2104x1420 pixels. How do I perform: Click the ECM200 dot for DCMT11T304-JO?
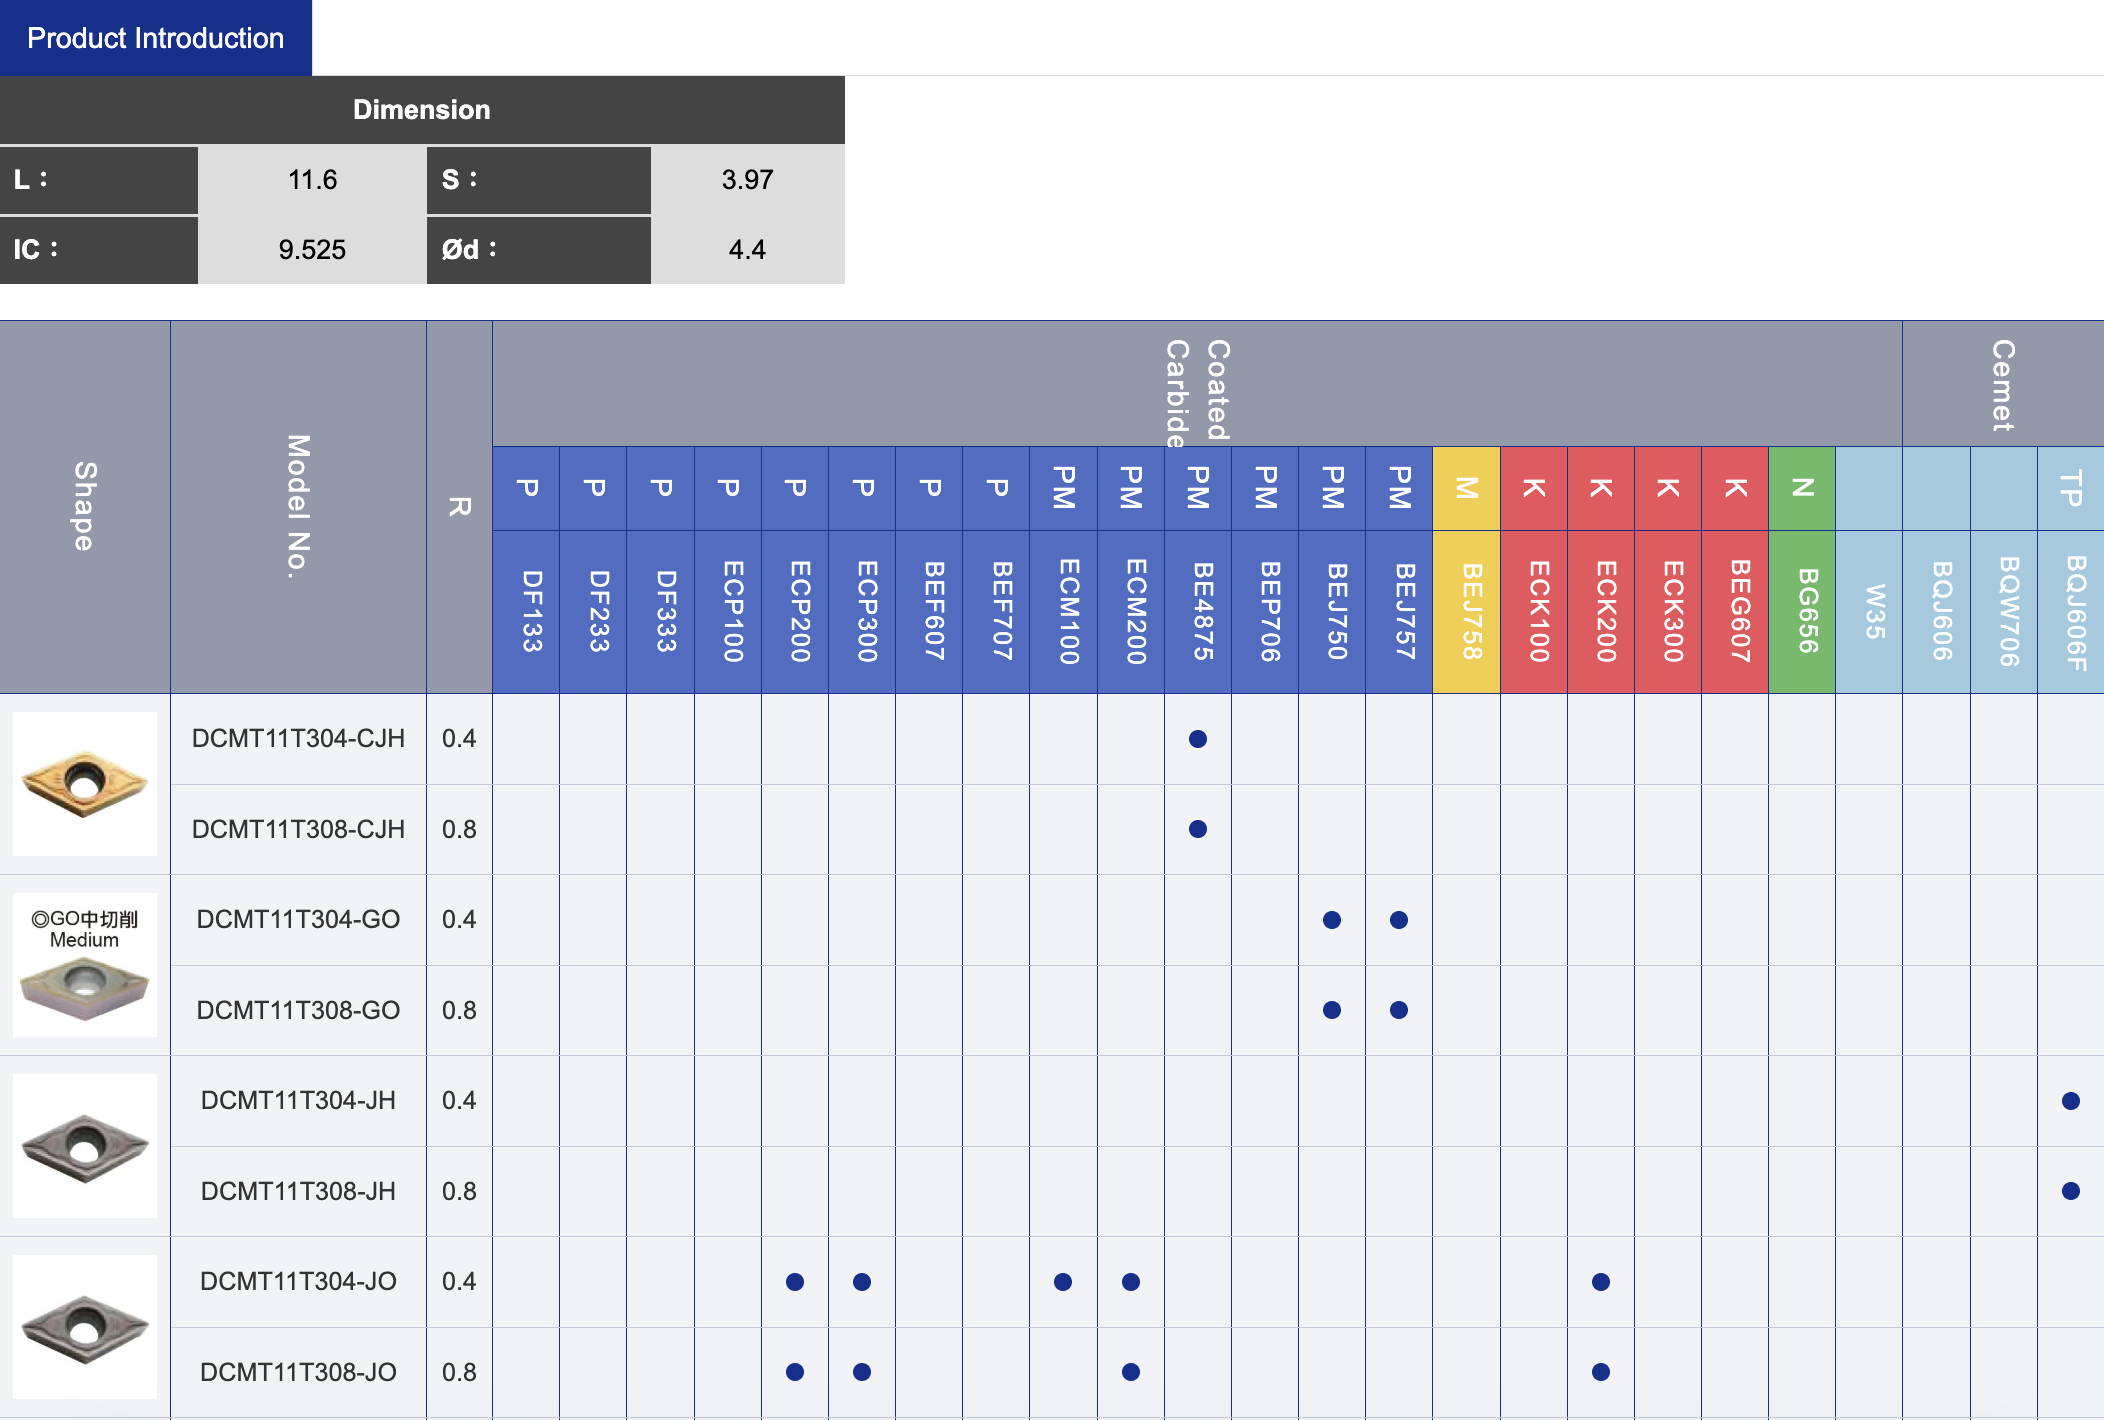pyautogui.click(x=1131, y=1282)
